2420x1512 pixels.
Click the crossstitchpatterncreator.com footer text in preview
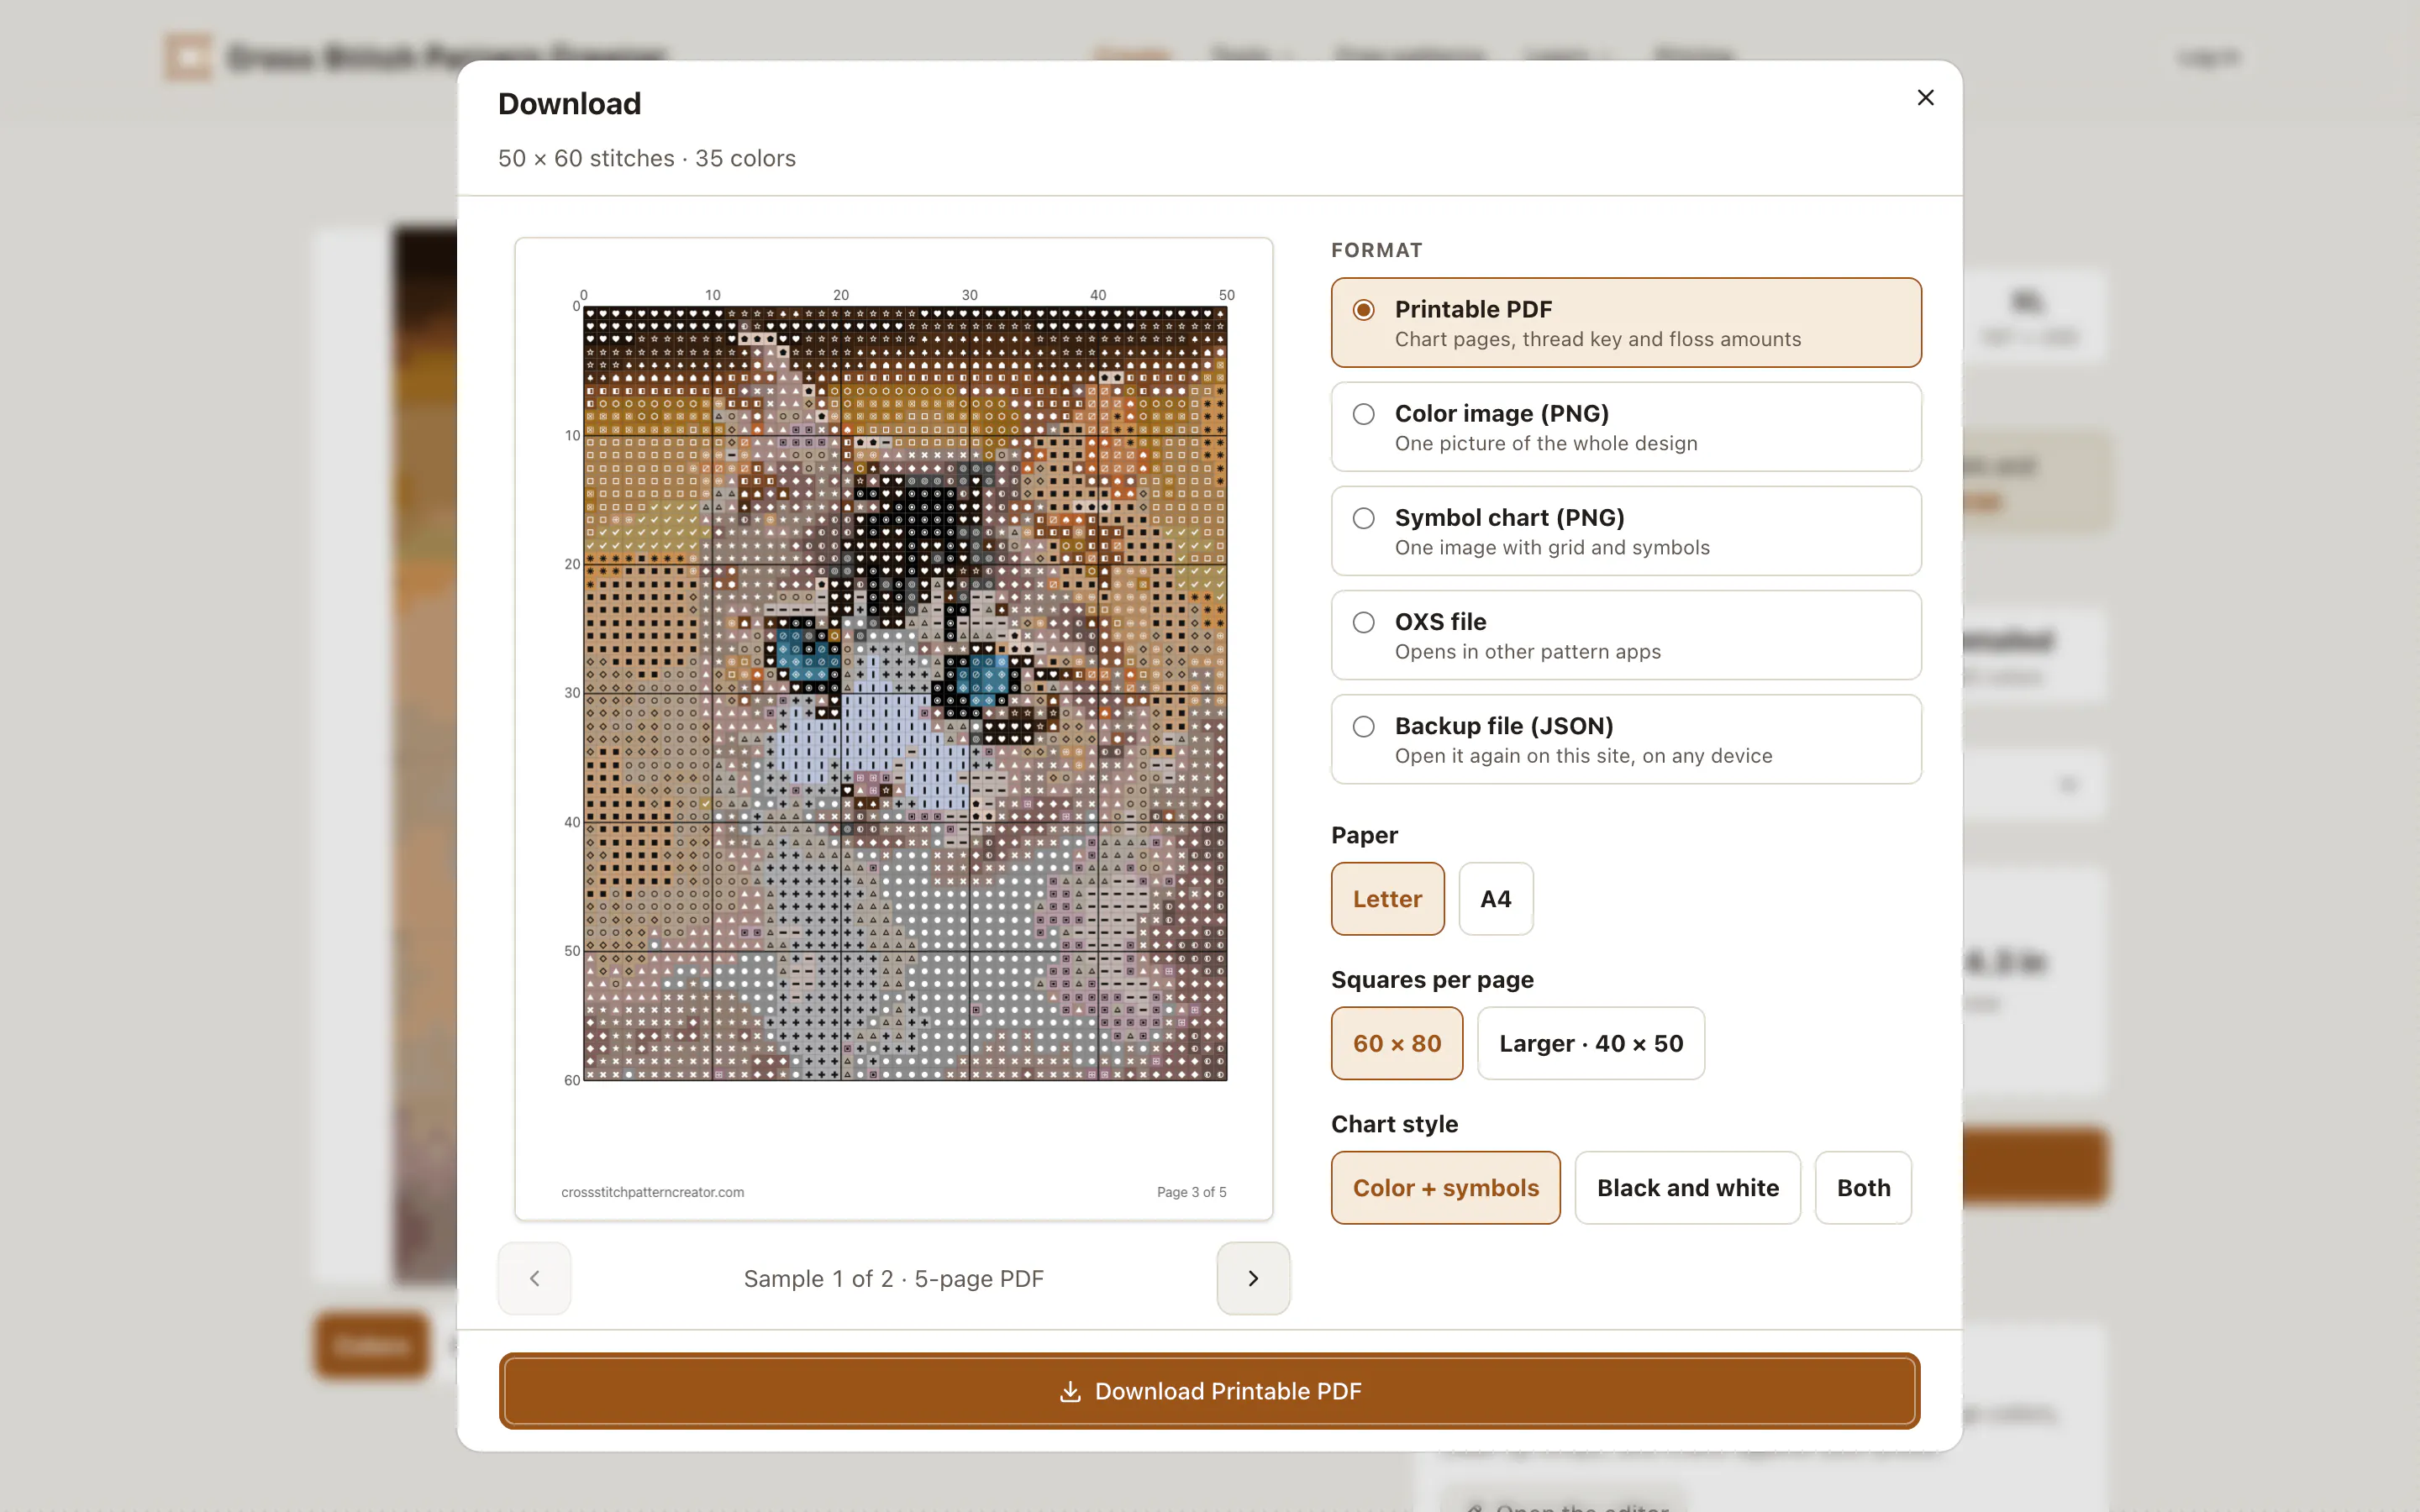pos(652,1192)
